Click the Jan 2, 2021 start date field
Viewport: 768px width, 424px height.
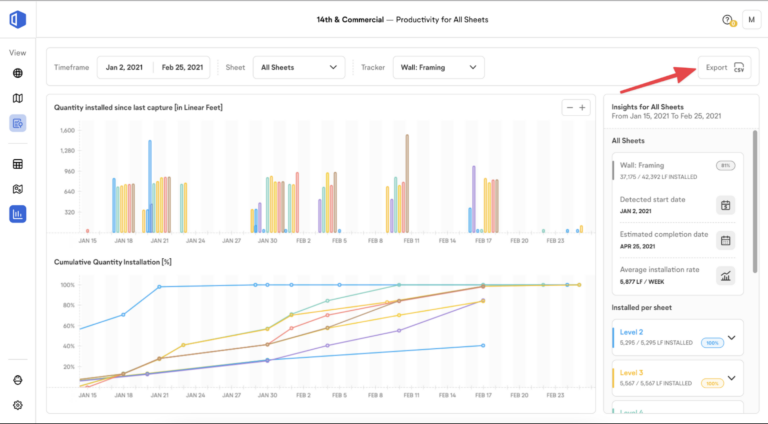pos(125,68)
